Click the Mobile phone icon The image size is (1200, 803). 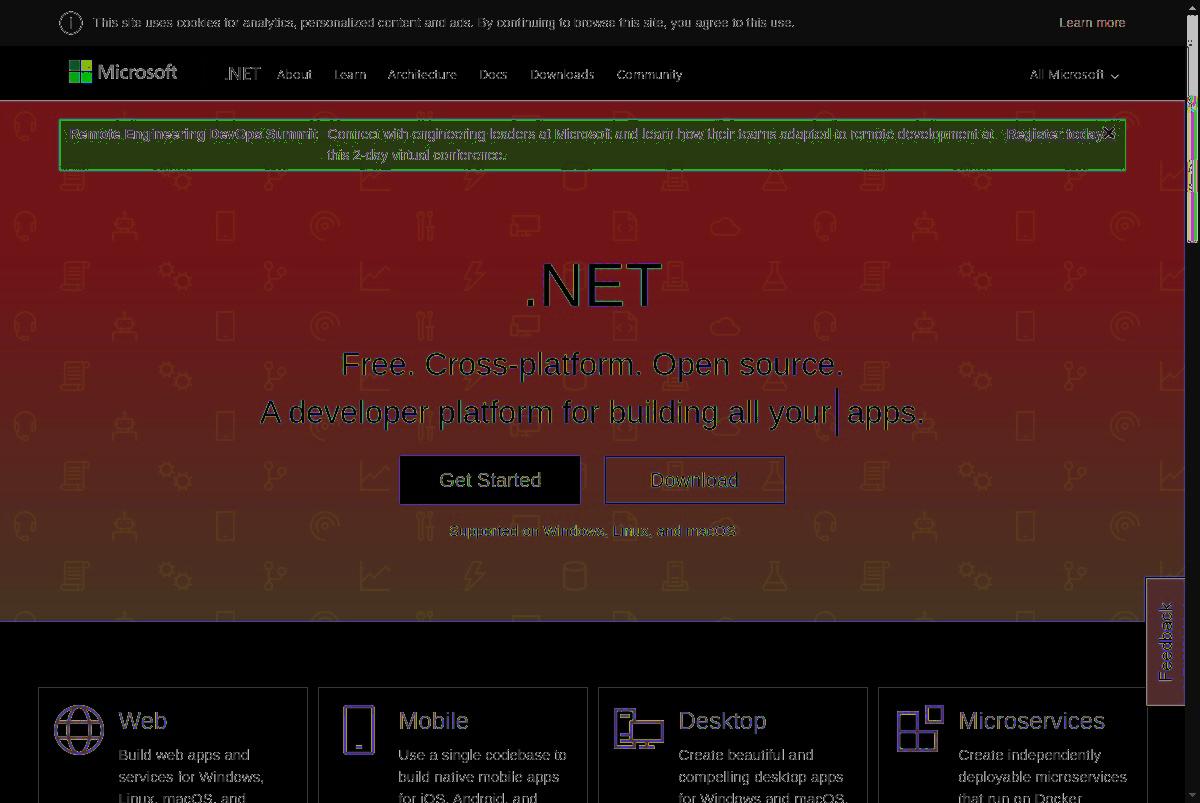click(358, 729)
